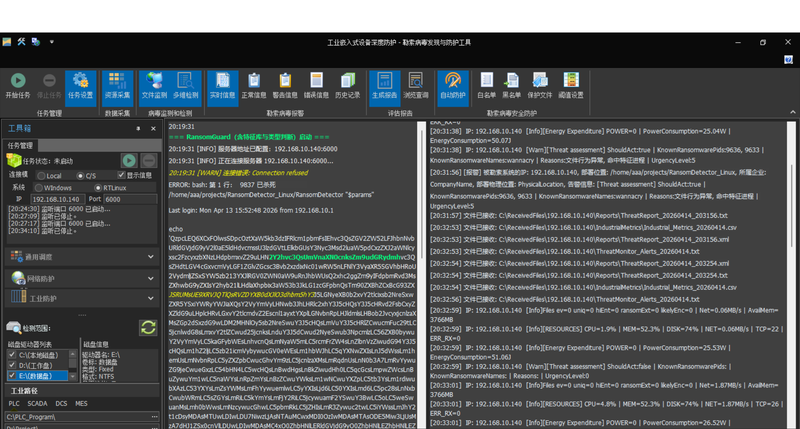800x429 pixels.
Task: Expand the 工业防护 section
Action: point(82,298)
